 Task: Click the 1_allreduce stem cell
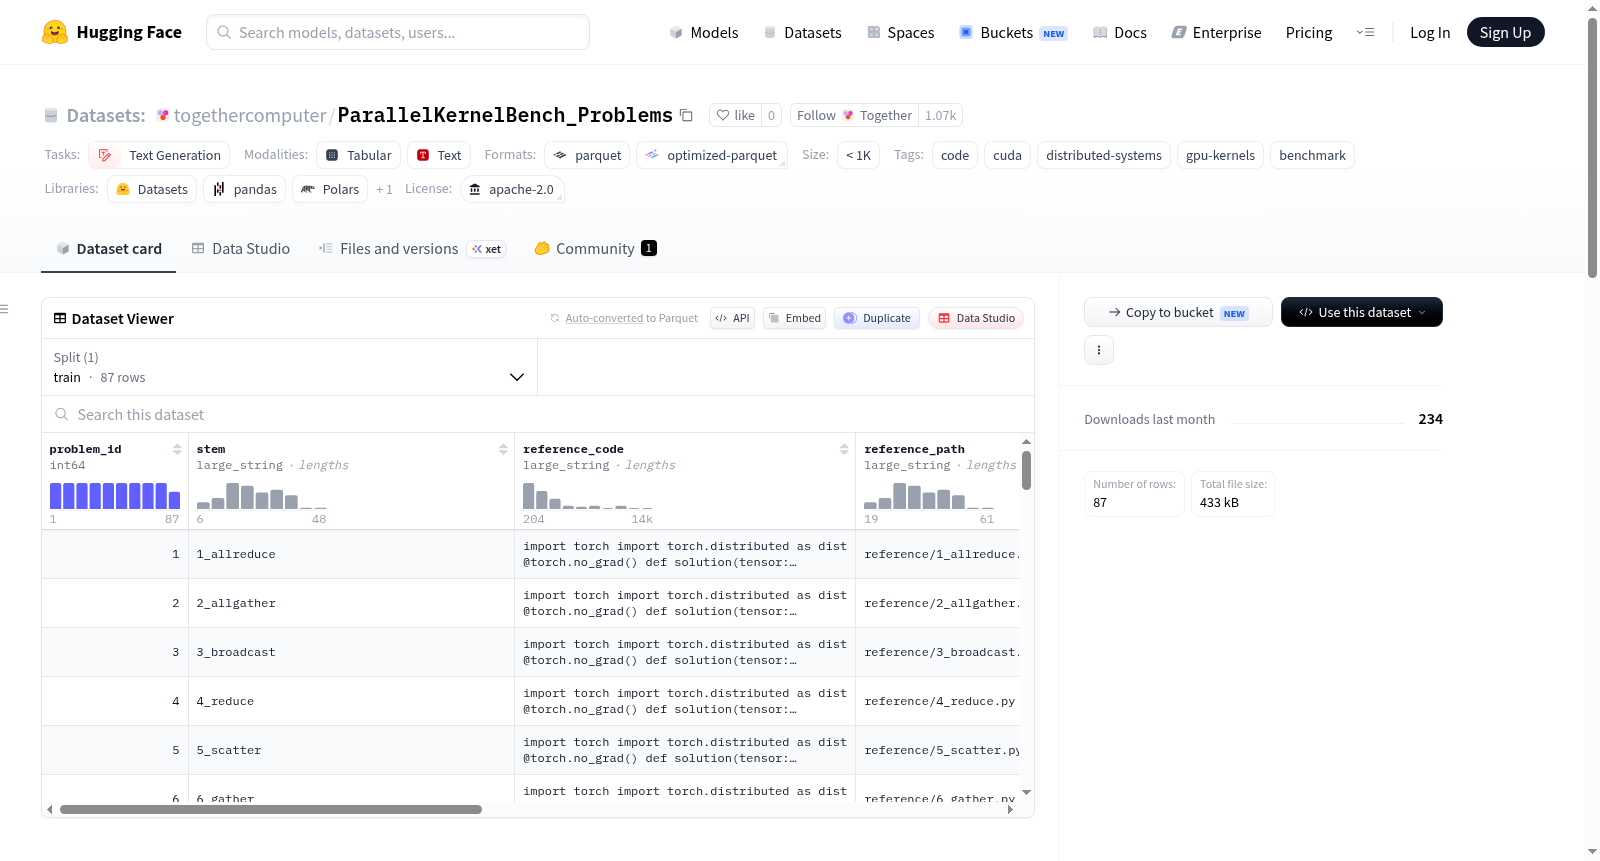(351, 554)
